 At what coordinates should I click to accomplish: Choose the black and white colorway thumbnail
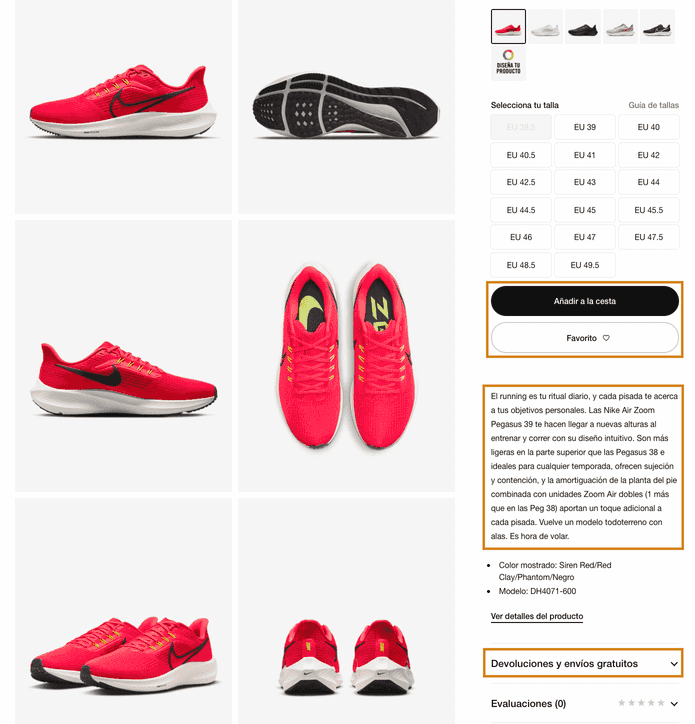coord(657,26)
